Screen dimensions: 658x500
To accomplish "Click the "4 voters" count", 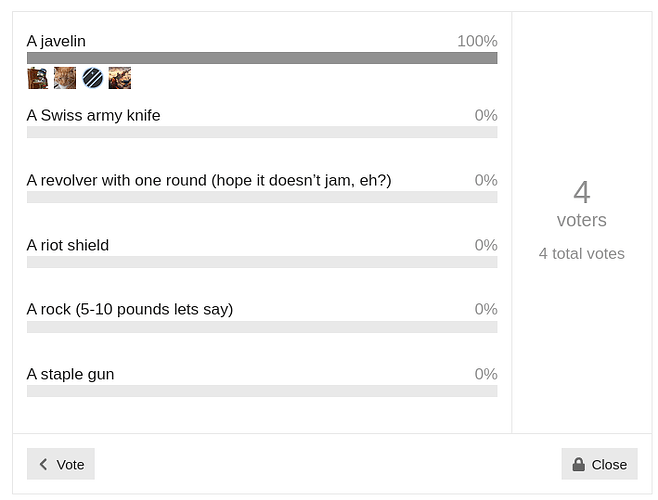I will tap(581, 203).
